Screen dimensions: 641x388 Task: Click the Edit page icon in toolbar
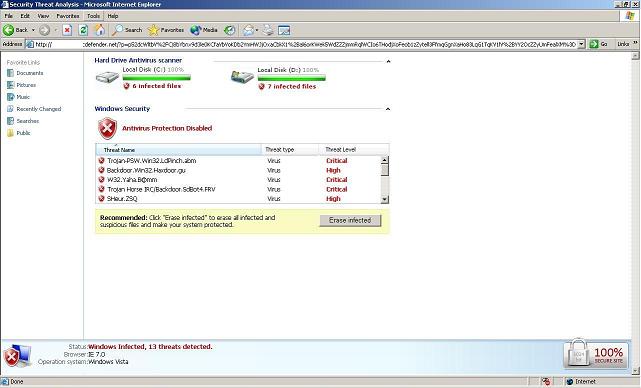[284, 30]
